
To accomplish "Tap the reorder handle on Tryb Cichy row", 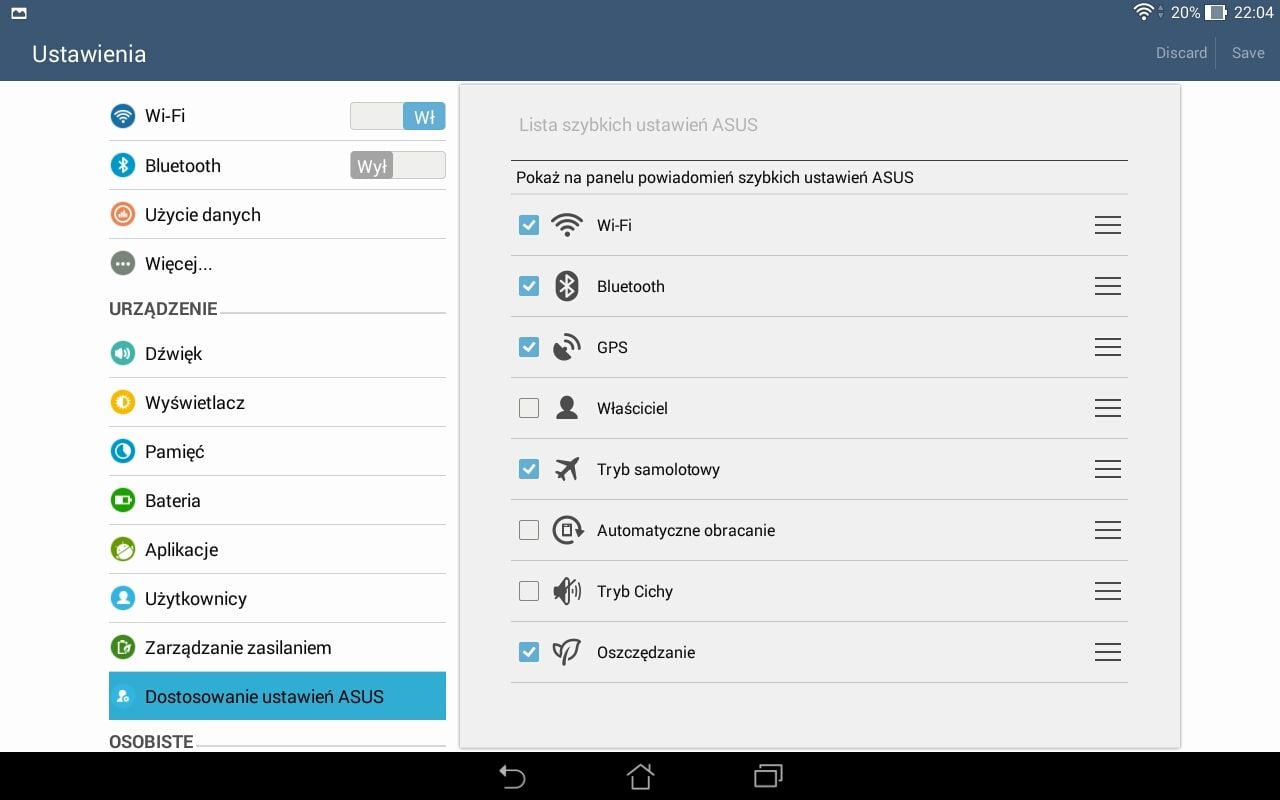I will [x=1107, y=591].
